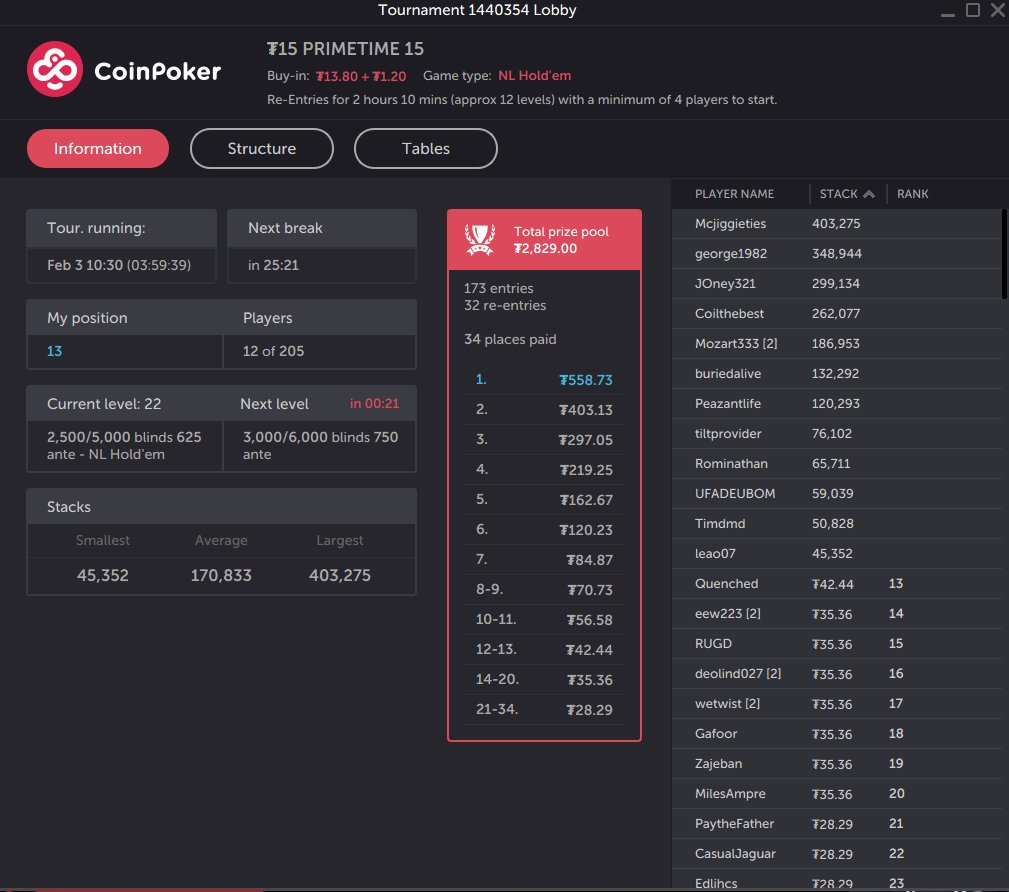
Task: Select player buriedalive row
Action: point(837,373)
